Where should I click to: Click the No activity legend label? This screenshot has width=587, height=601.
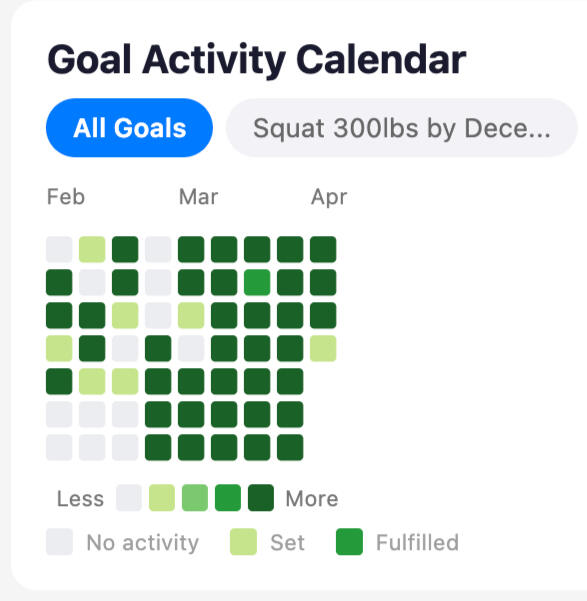143,543
